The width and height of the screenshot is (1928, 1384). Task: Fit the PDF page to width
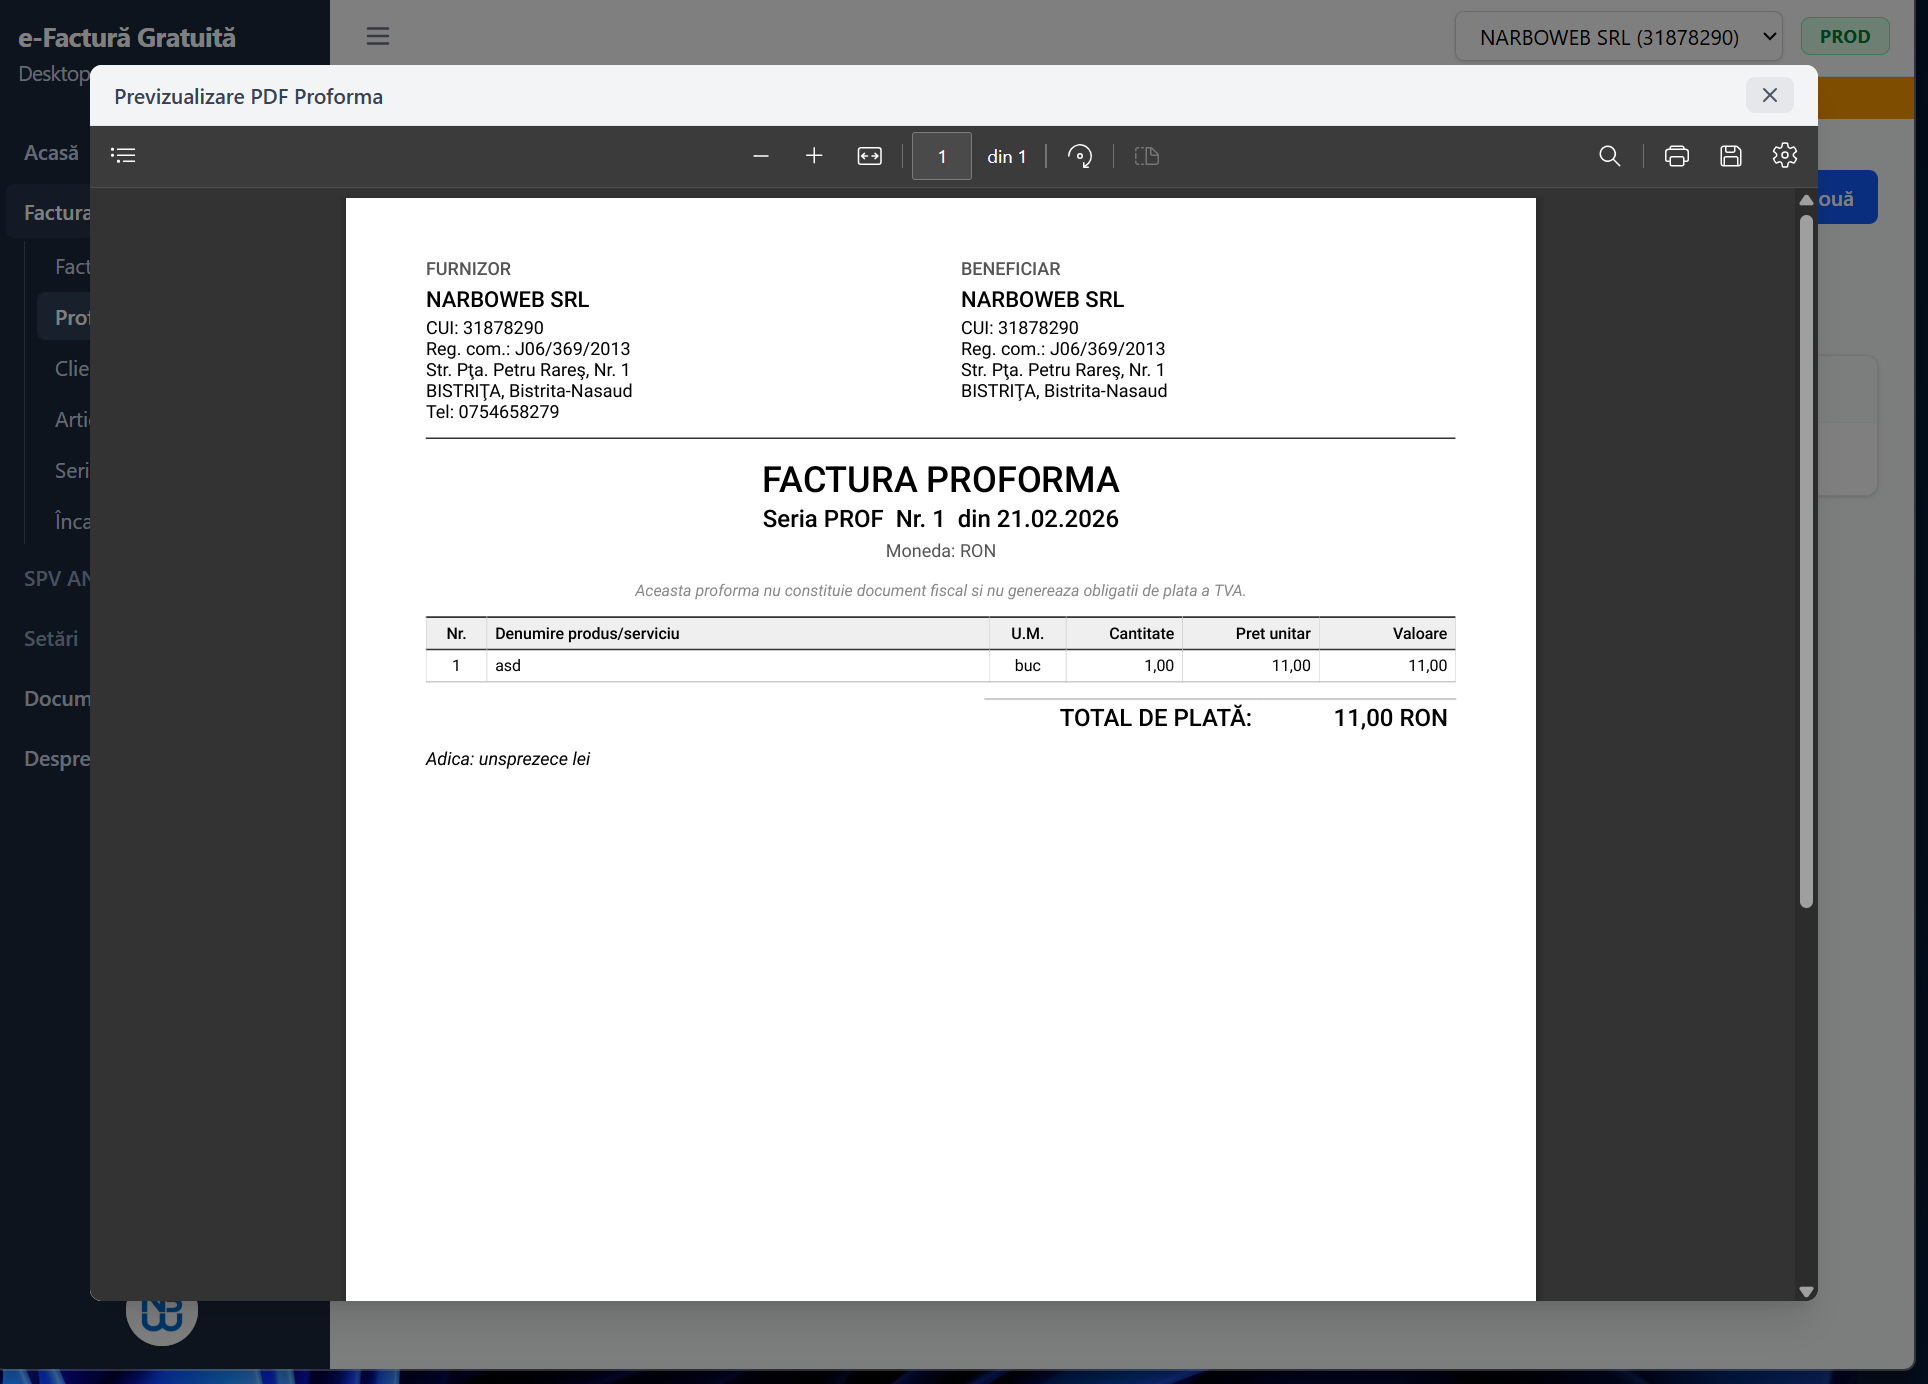[869, 156]
